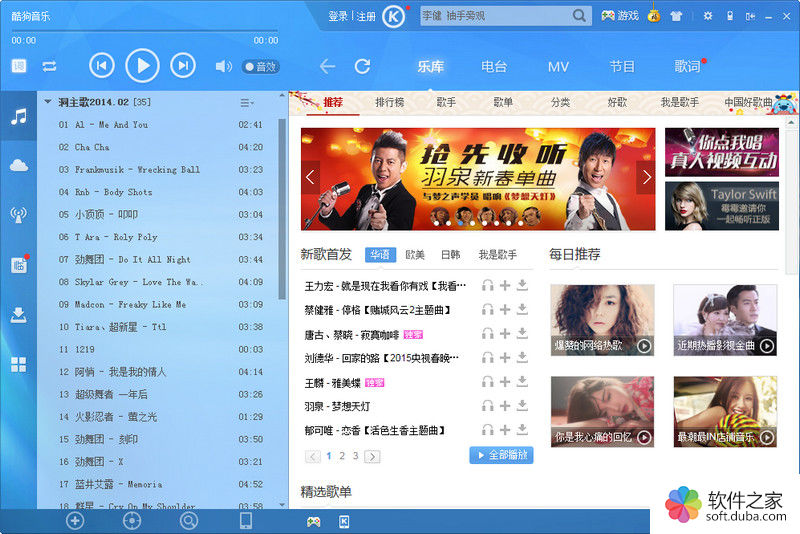
Task: Toggle the desktop lyrics 词 button
Action: coord(19,67)
